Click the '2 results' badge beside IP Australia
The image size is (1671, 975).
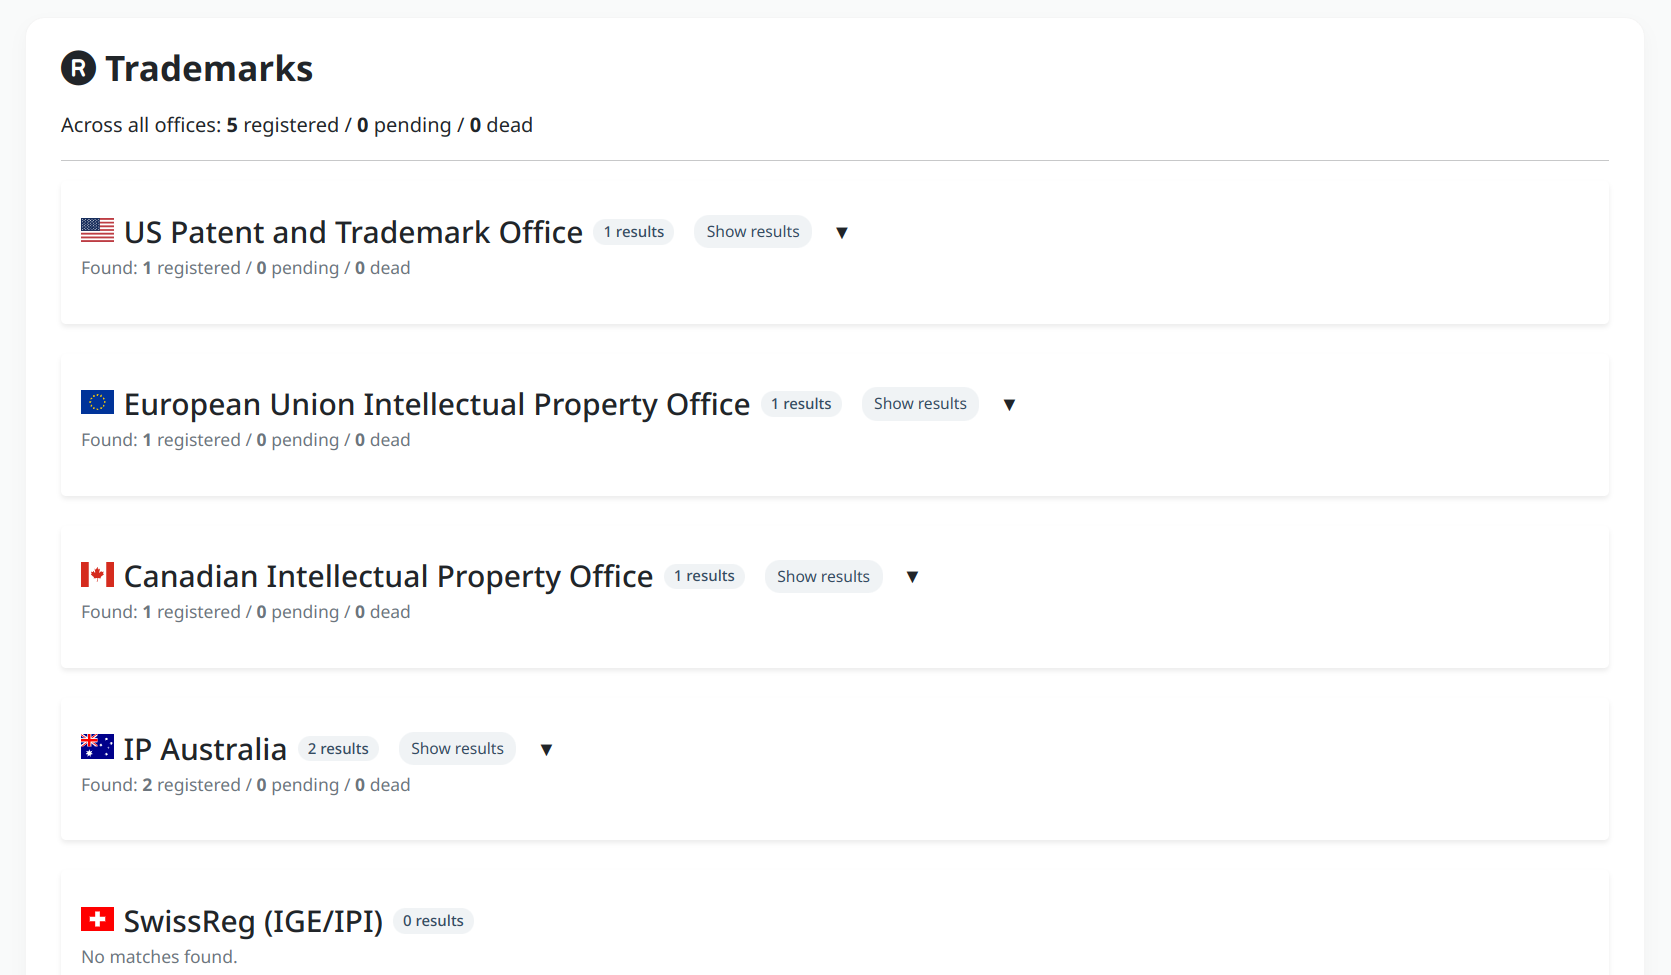click(338, 748)
